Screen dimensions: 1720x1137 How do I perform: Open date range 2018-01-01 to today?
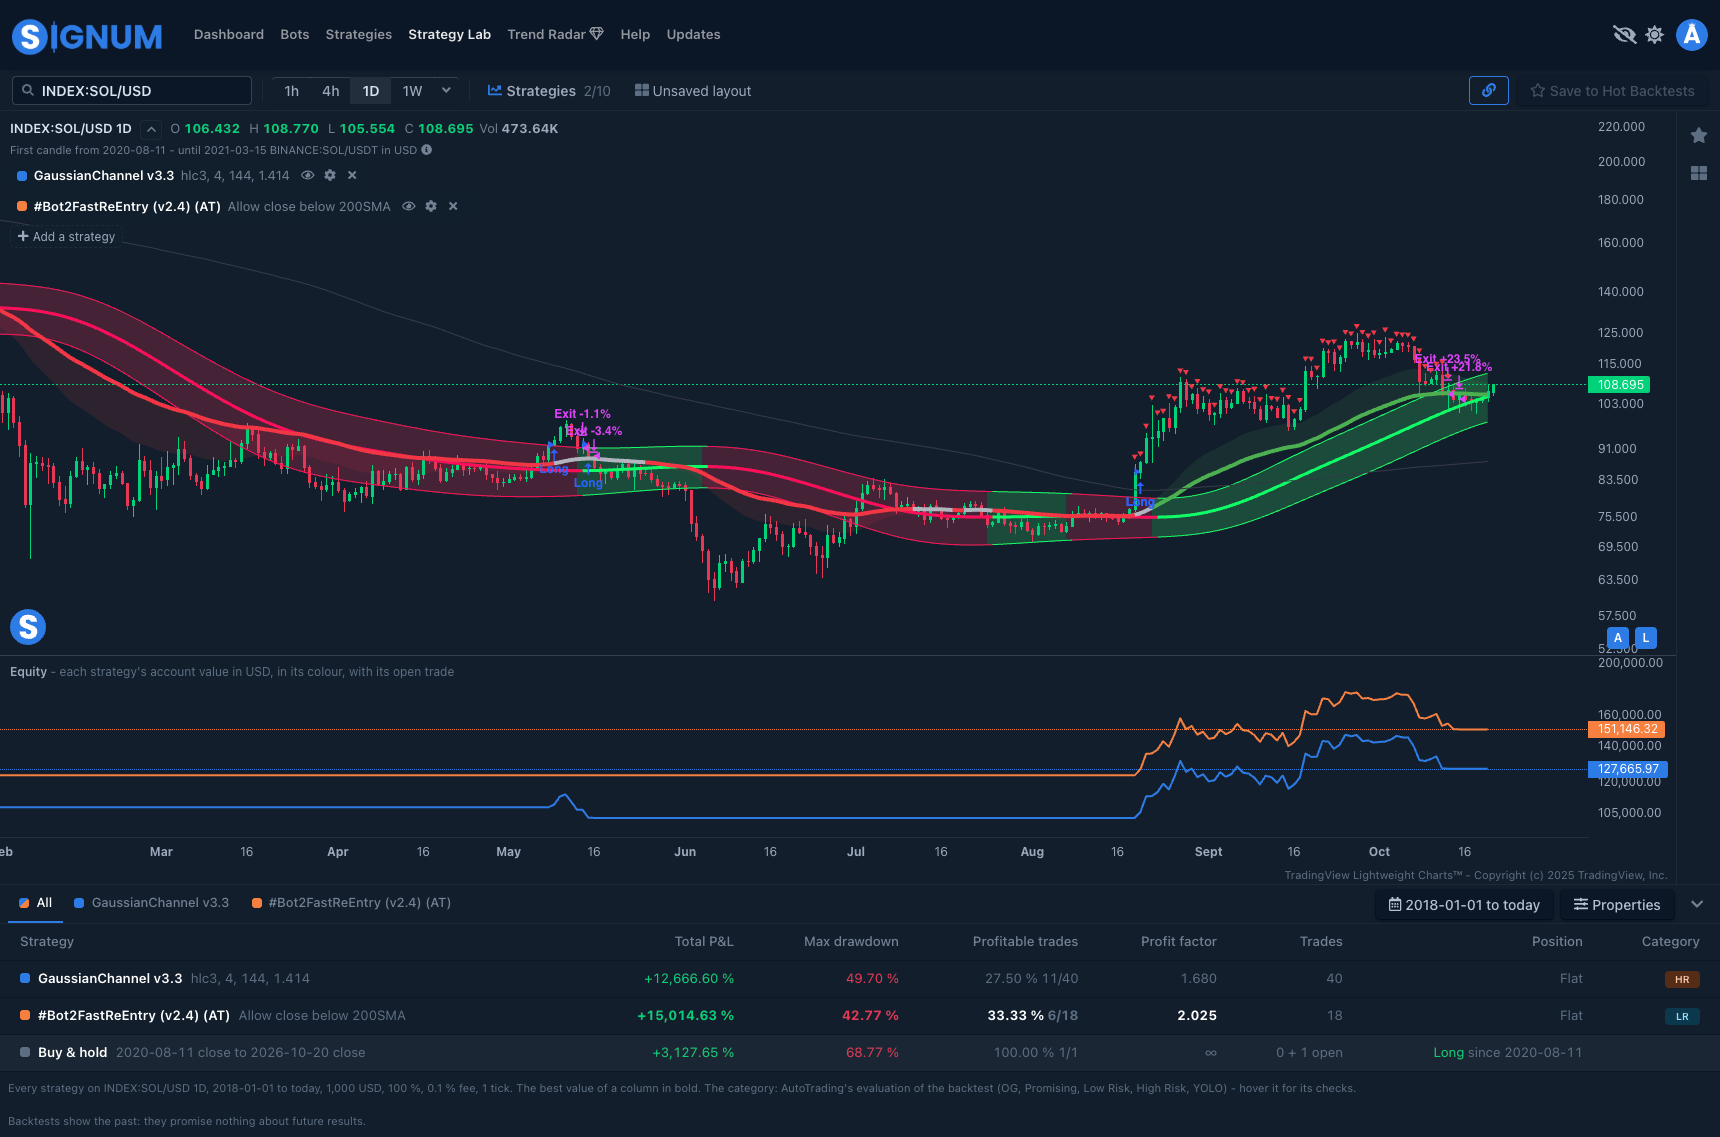[x=1464, y=905]
